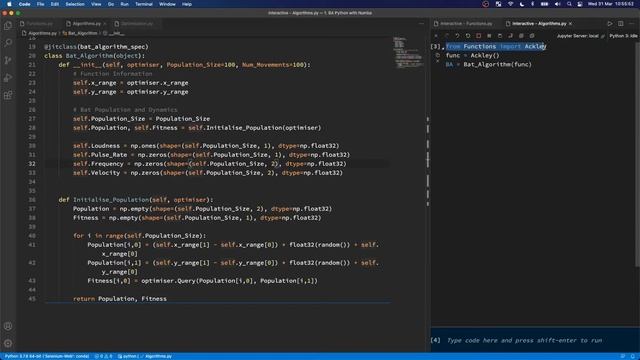The width and height of the screenshot is (640, 360).
Task: Switch to the Interactive - Functions.py tab
Action: click(x=466, y=24)
